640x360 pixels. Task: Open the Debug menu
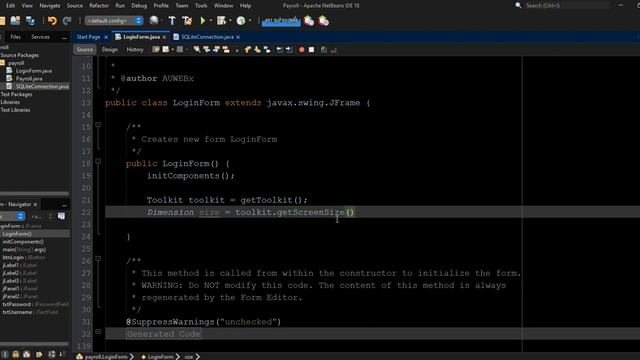coord(139,6)
